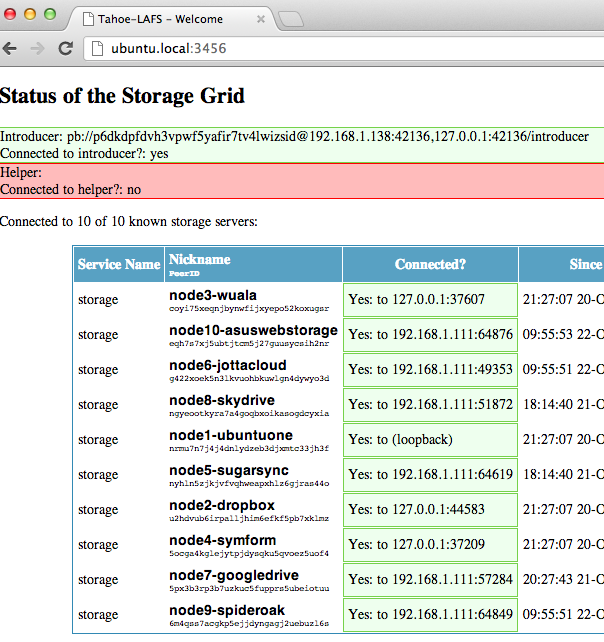Image resolution: width=604 pixels, height=642 pixels.
Task: Click cell 'Yes: to 192.168.1.111:51872'
Action: [430, 405]
